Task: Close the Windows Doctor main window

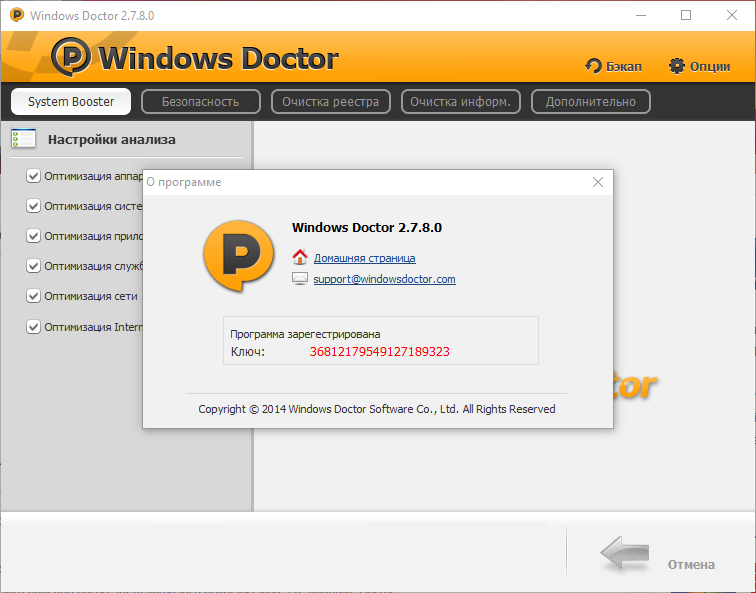Action: [731, 15]
